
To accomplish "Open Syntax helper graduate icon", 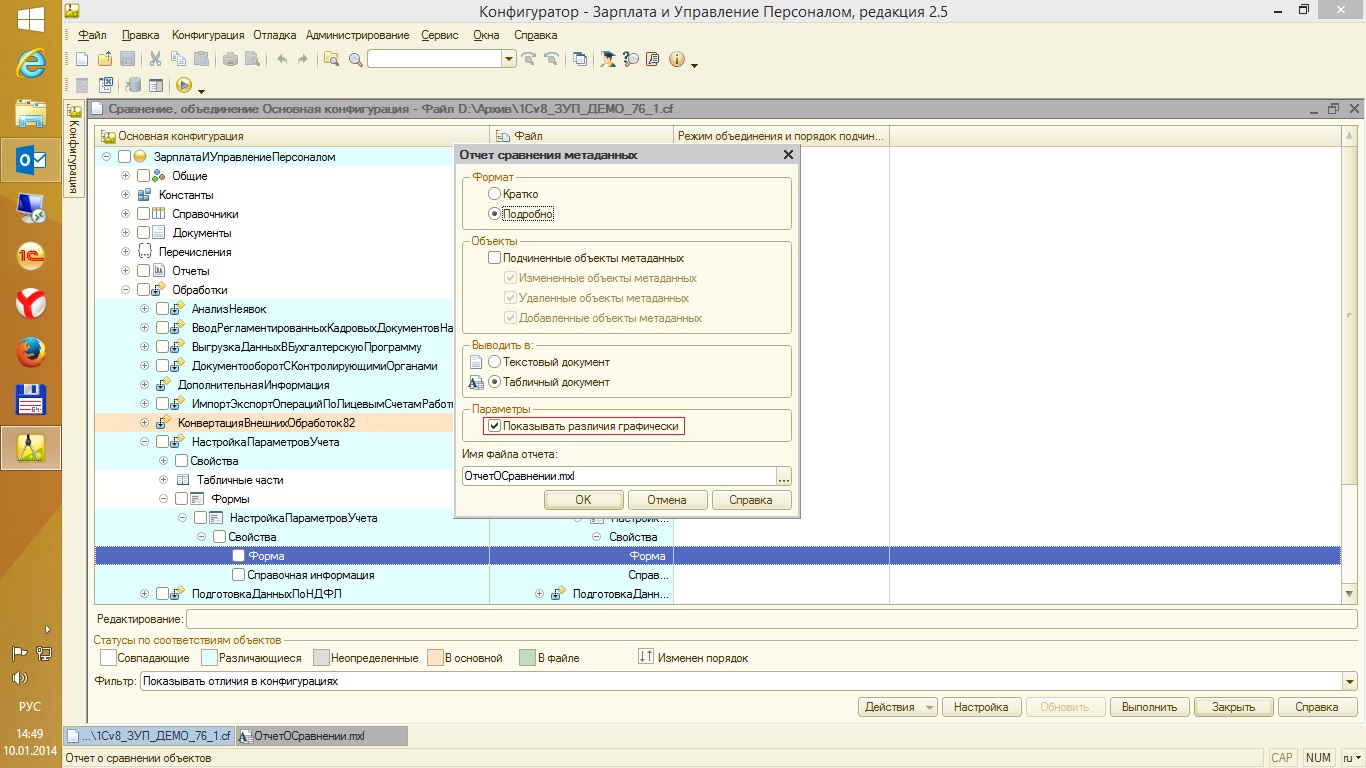I will click(609, 60).
